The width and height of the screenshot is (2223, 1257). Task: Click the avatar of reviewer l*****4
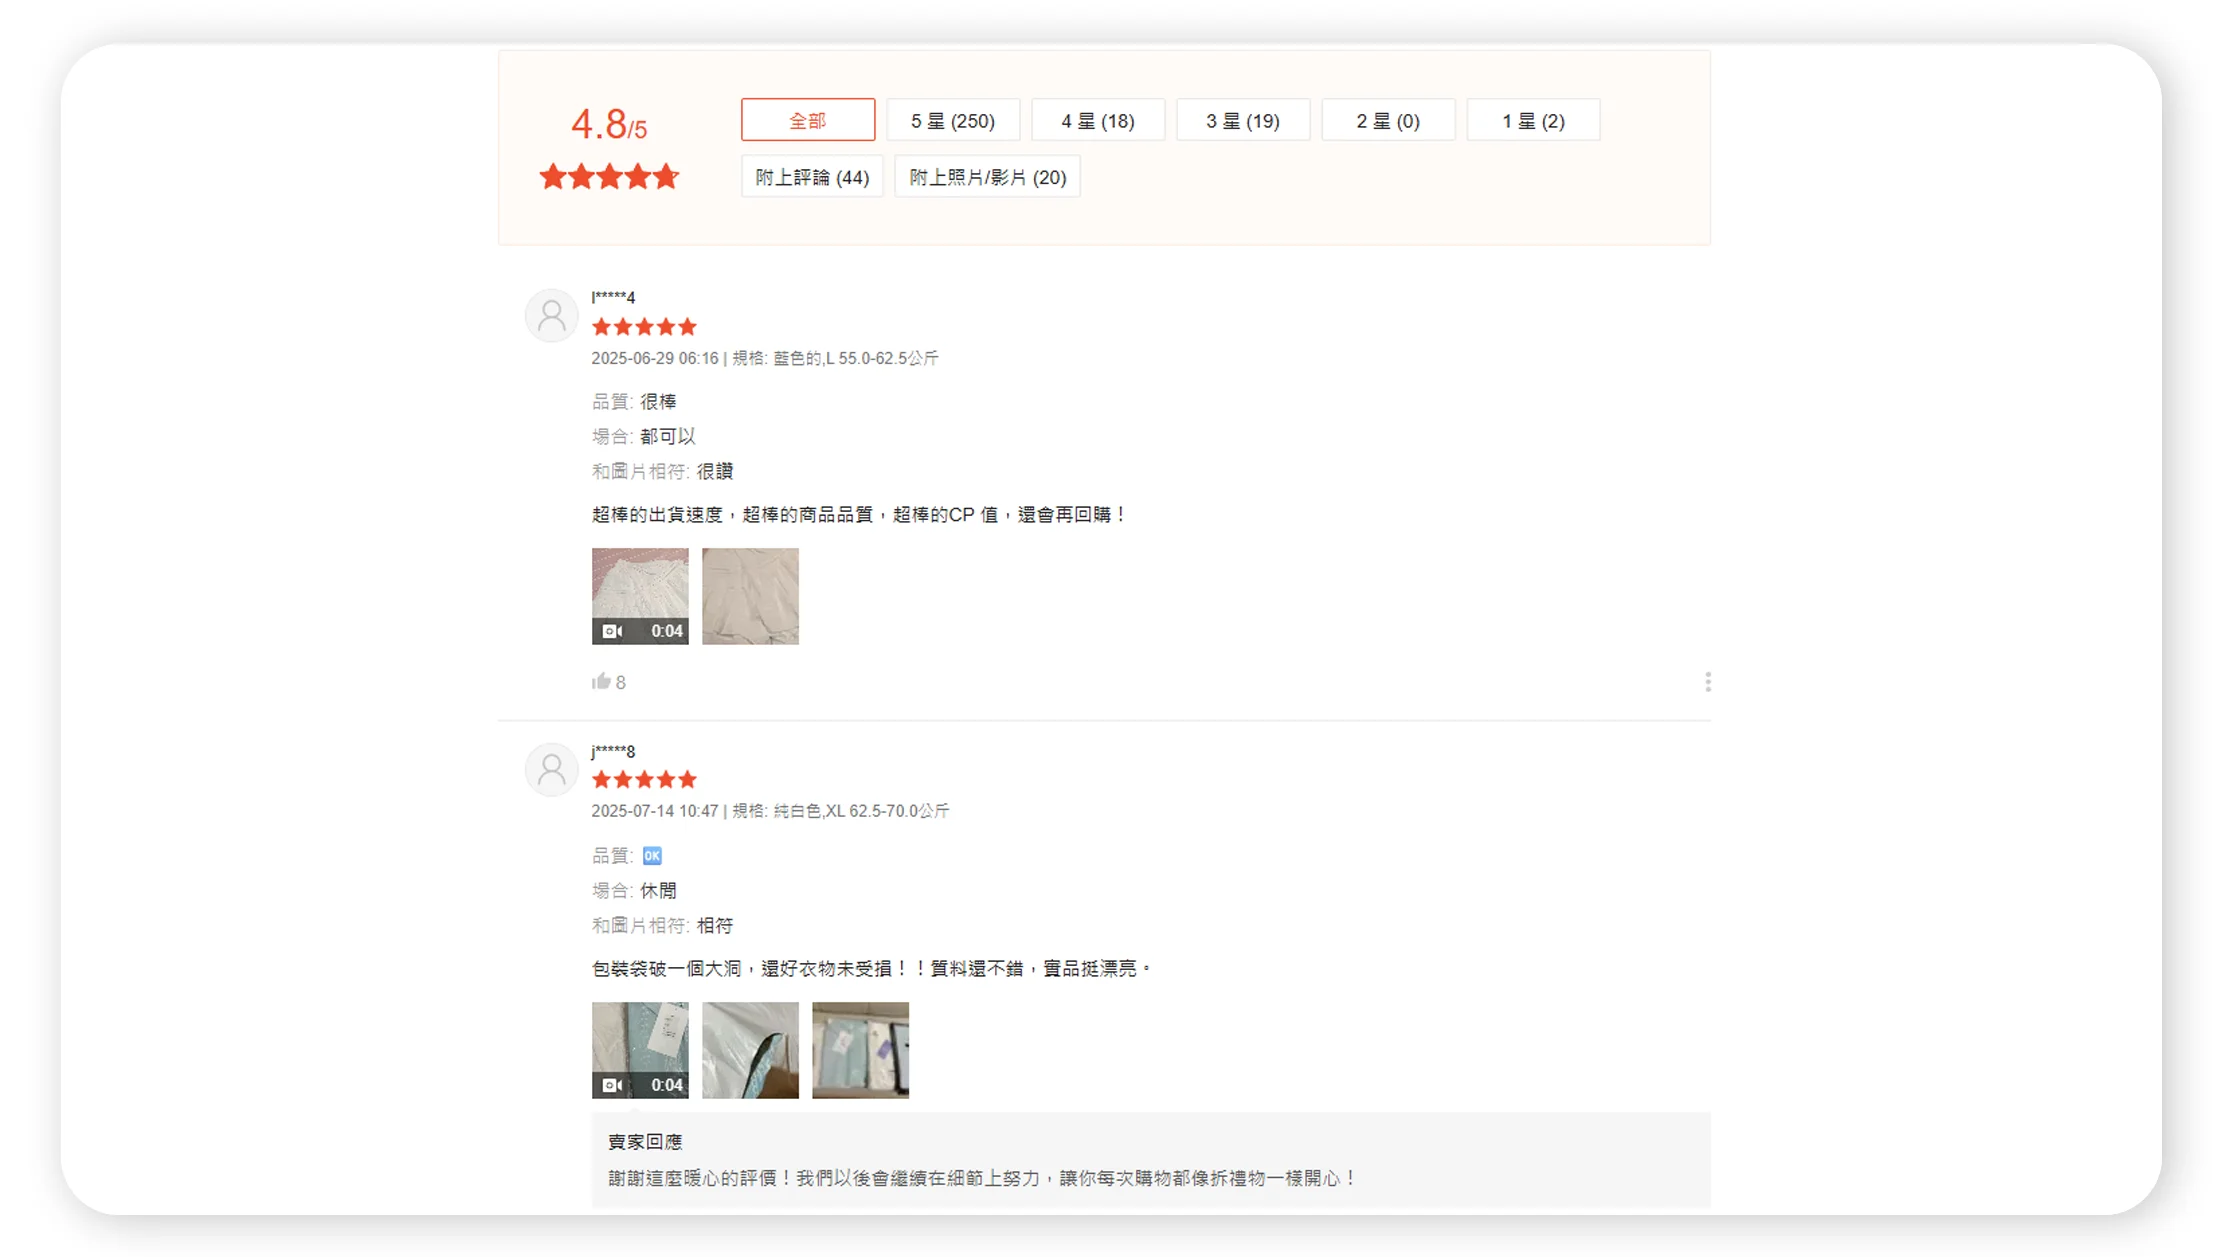[x=551, y=315]
